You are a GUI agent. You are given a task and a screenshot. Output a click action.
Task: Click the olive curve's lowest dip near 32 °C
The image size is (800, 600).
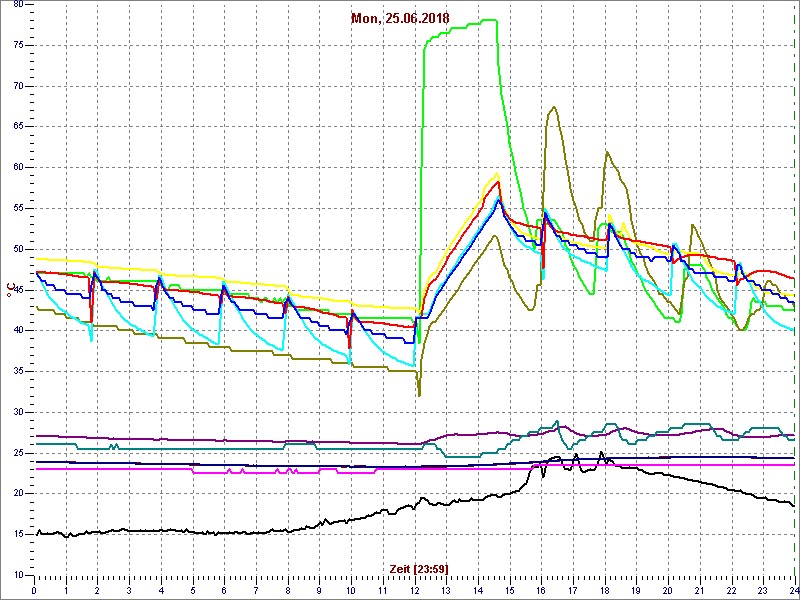[419, 395]
